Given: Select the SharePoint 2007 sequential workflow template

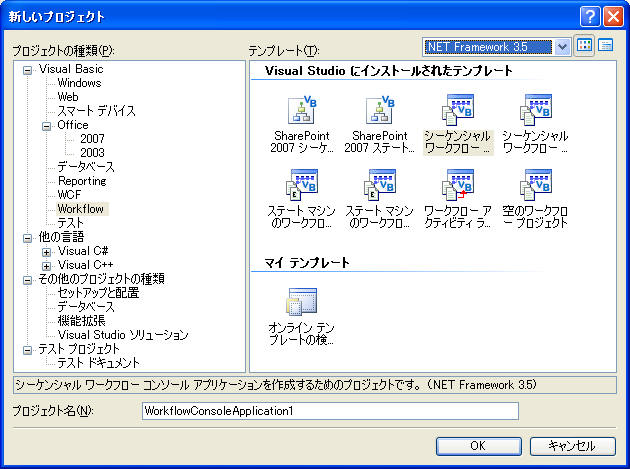Looking at the screenshot, I should coord(302,125).
